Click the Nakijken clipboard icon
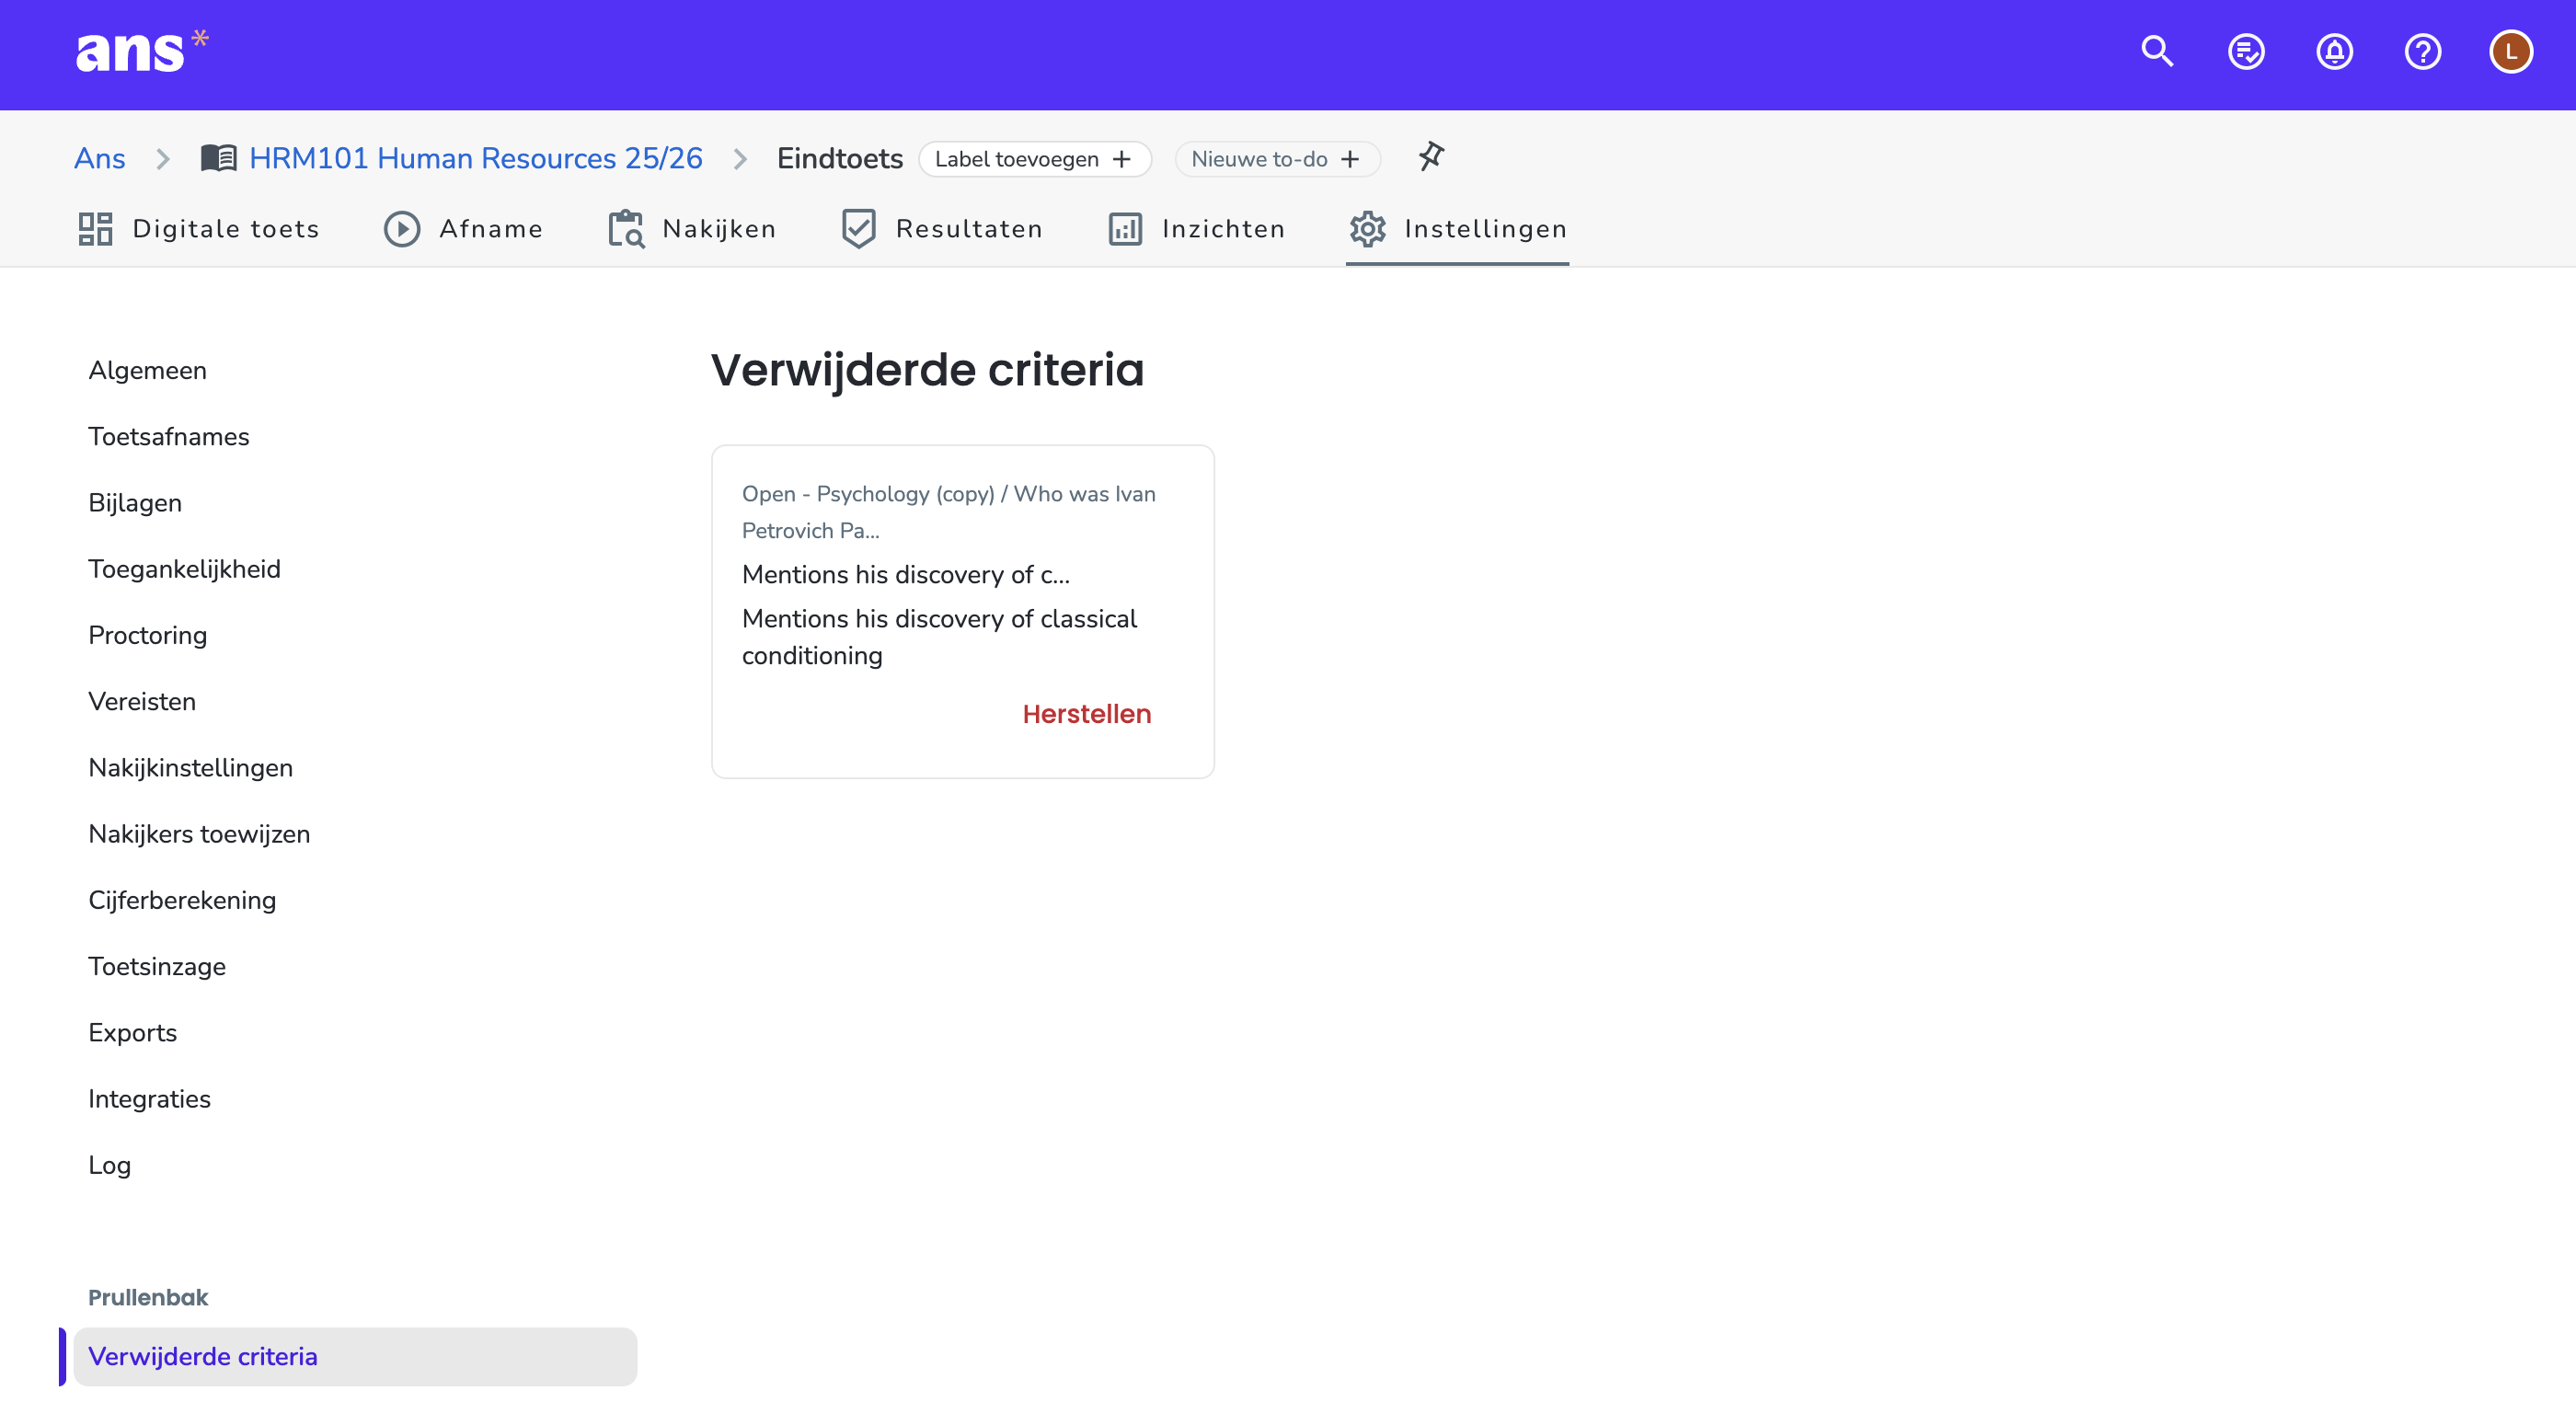Viewport: 2576px width, 1402px height. (x=626, y=229)
